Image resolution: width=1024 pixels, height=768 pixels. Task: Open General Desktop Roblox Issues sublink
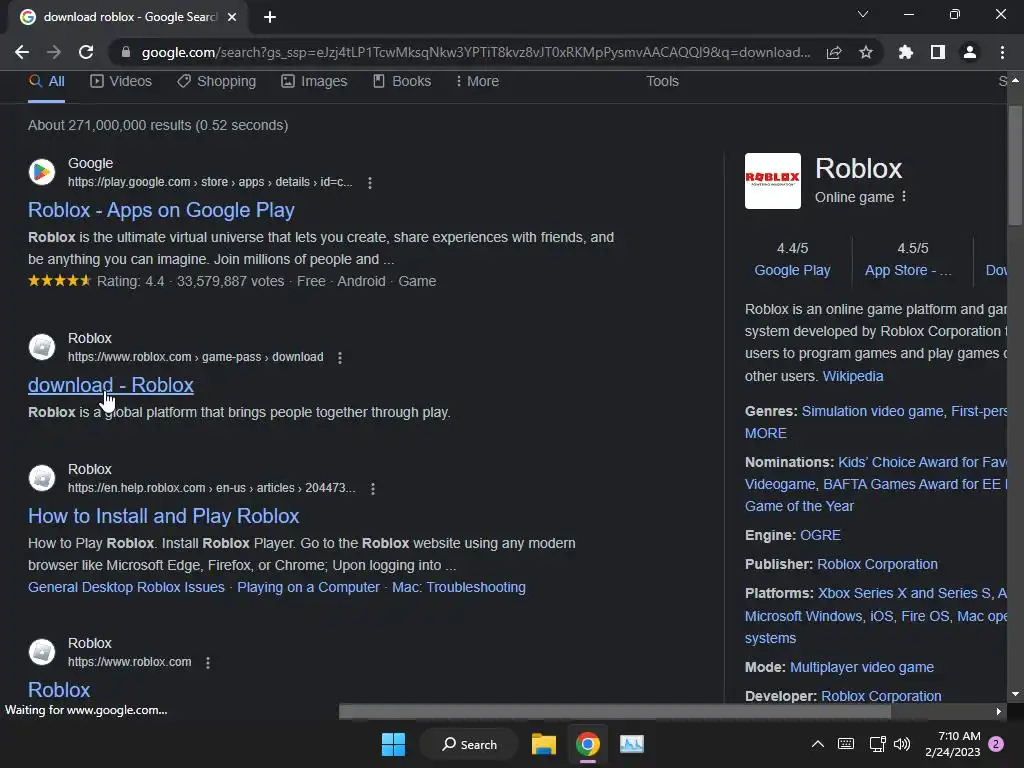126,587
